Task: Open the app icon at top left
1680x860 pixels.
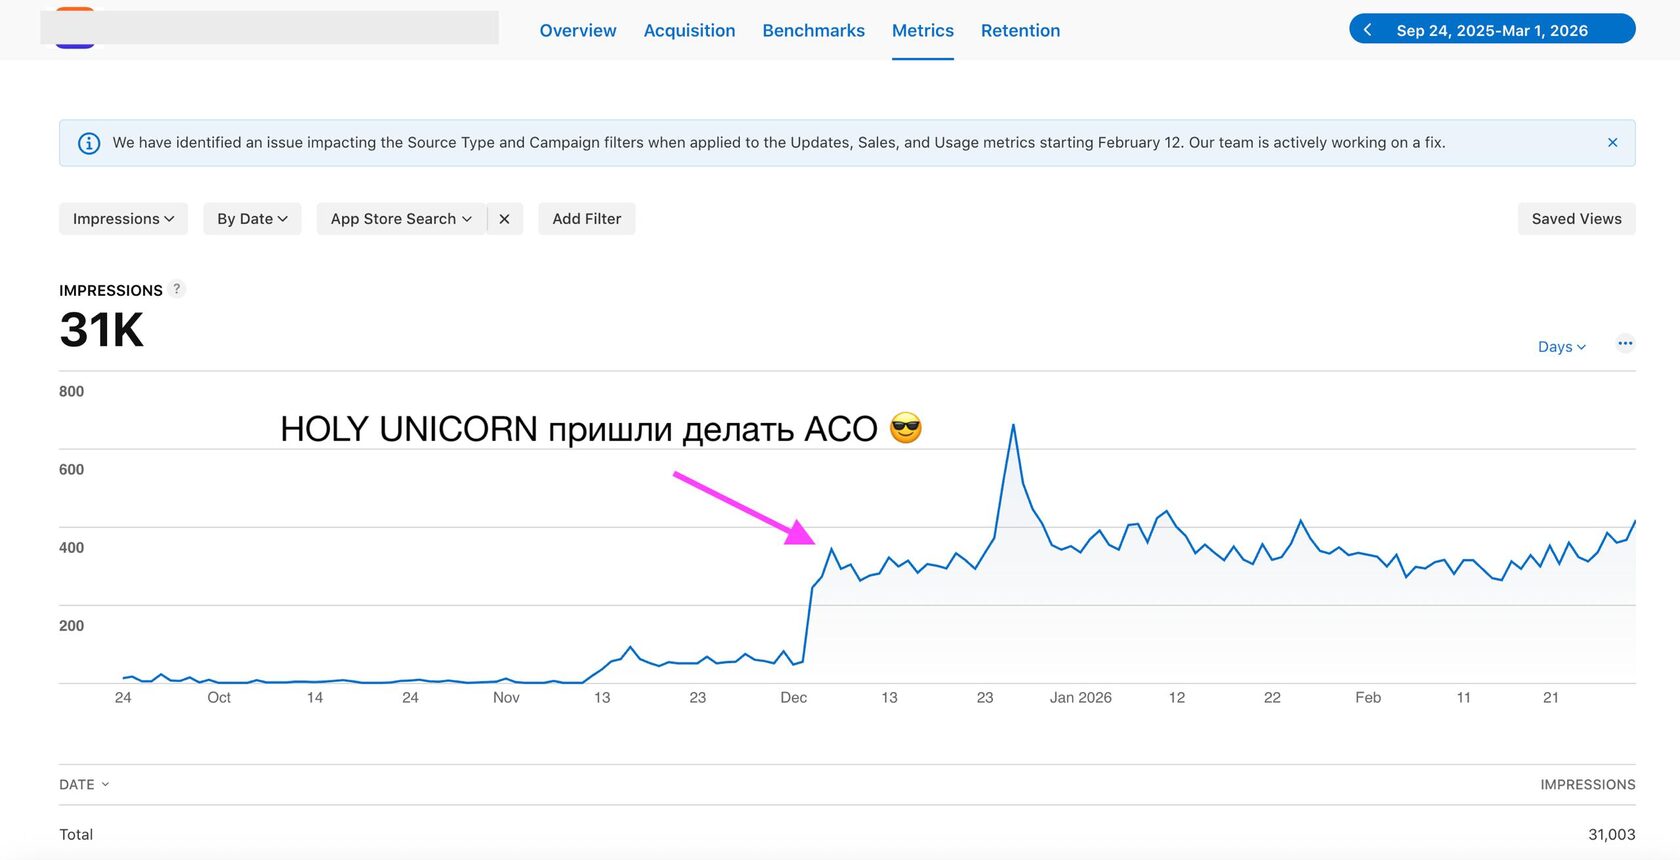Action: [x=75, y=27]
